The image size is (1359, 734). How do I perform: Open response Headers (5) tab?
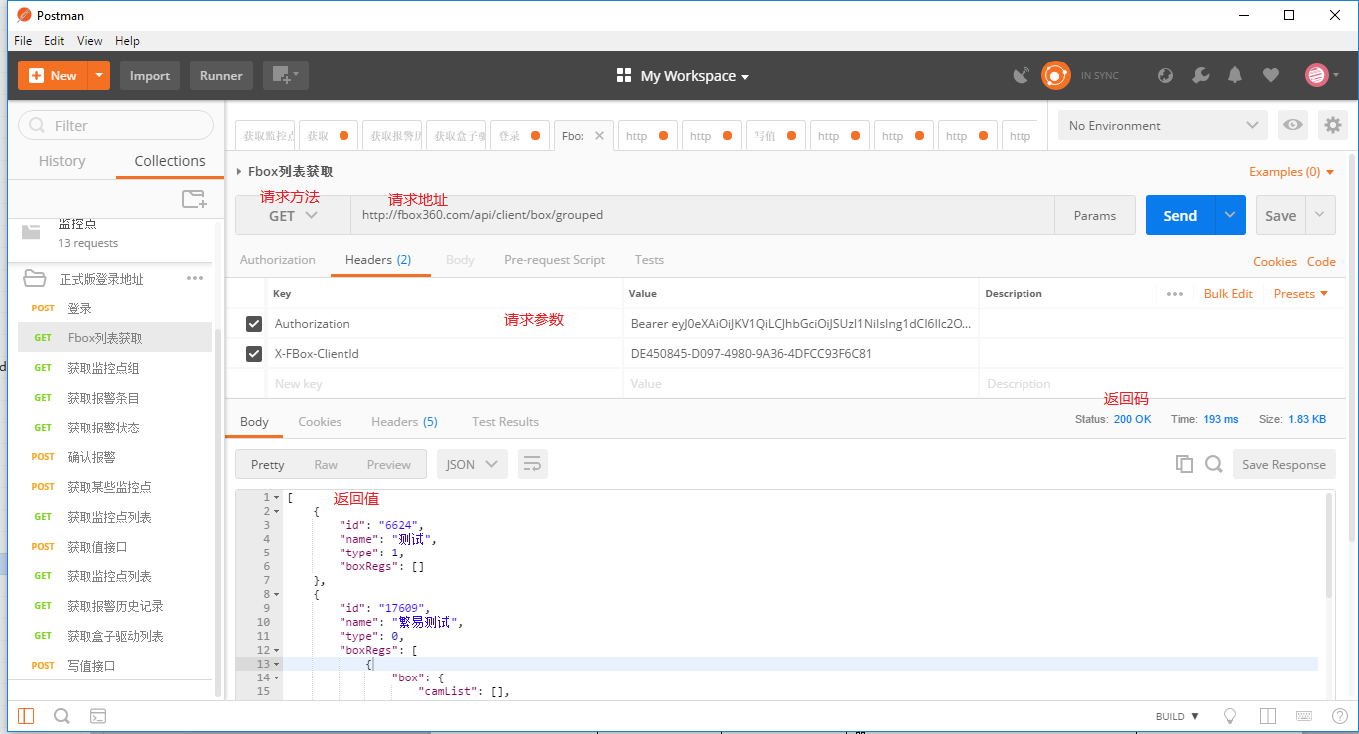[404, 422]
